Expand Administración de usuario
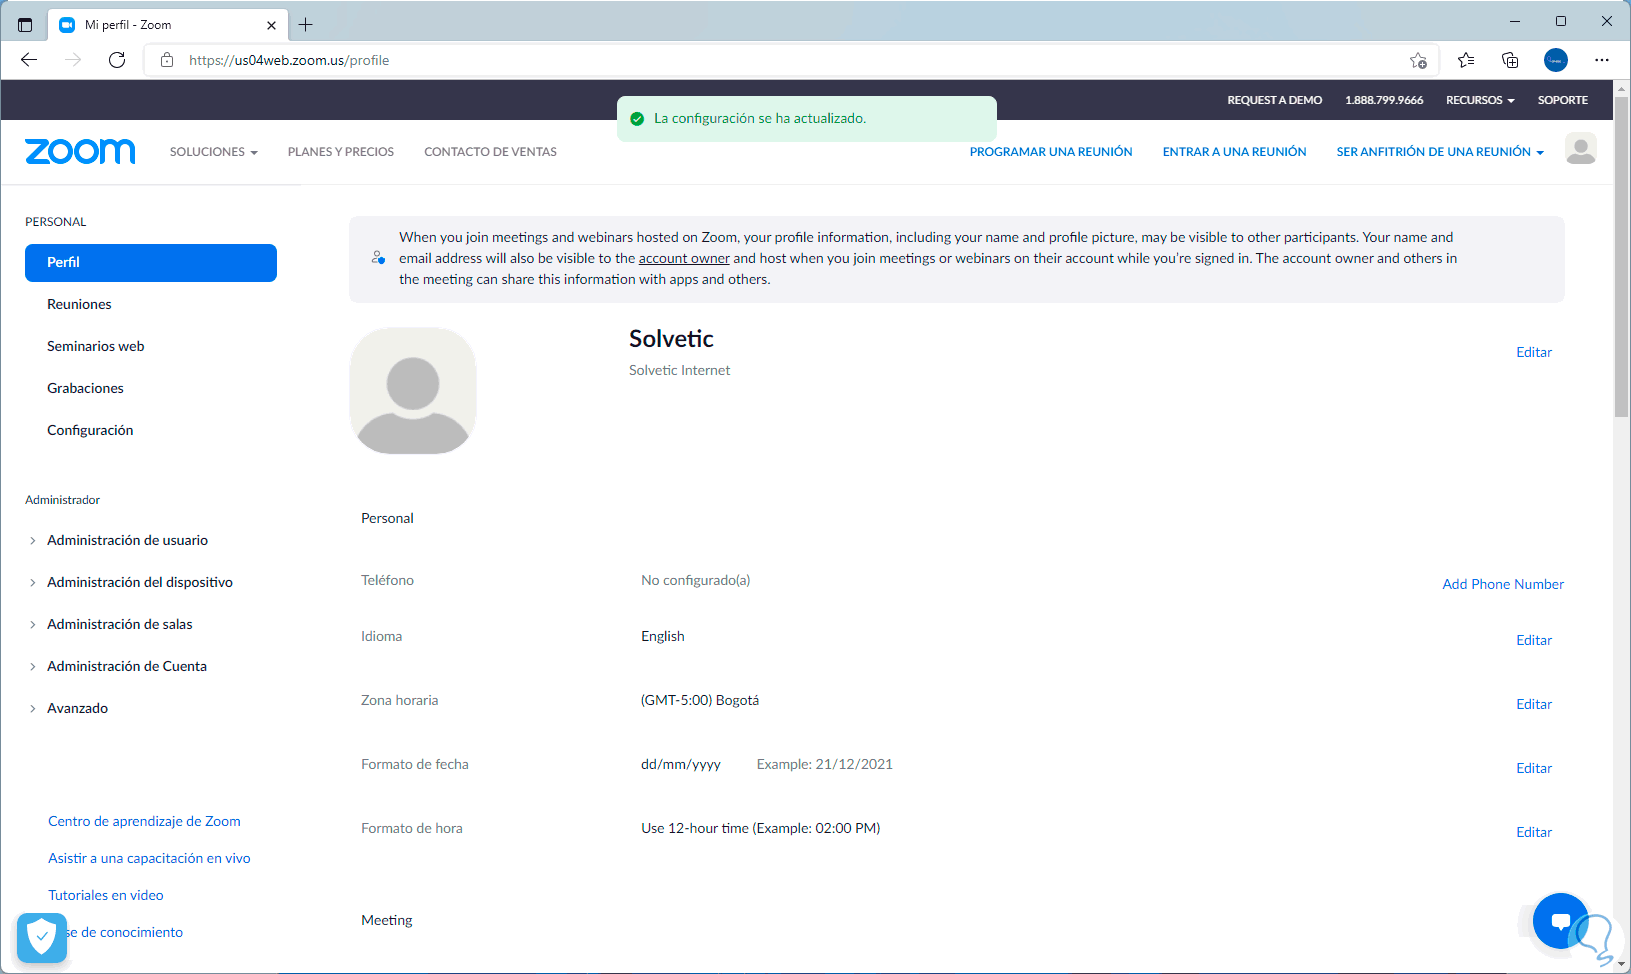This screenshot has height=974, width=1631. pos(127,540)
